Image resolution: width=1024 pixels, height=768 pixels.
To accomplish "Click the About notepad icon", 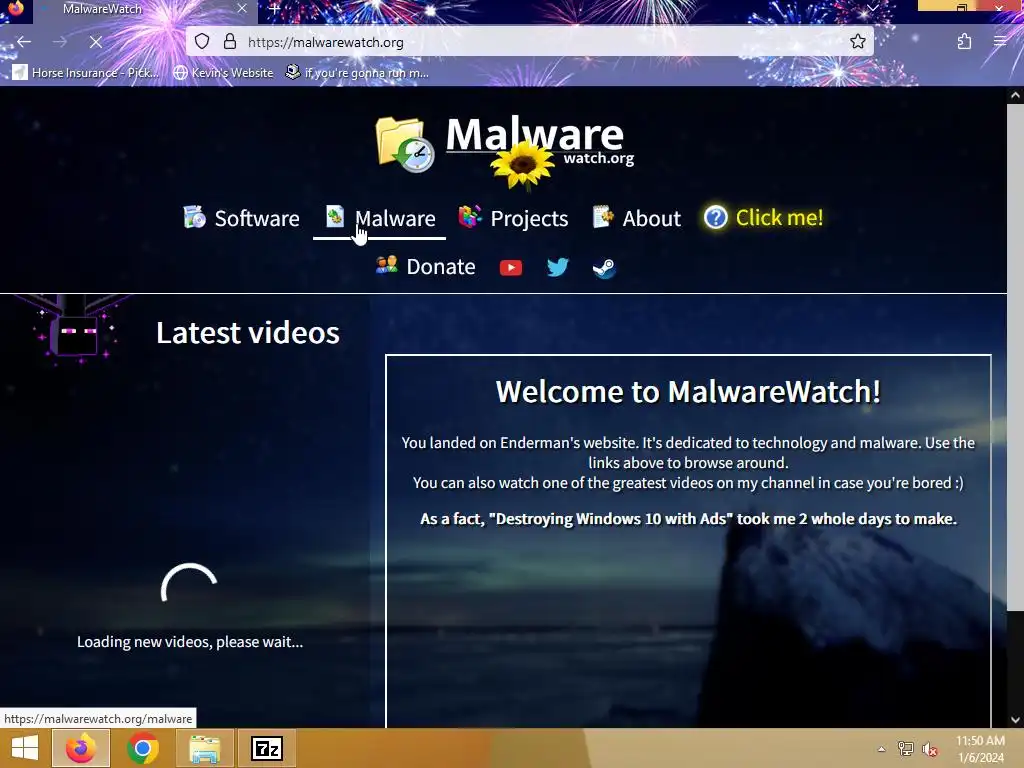I will tap(603, 216).
